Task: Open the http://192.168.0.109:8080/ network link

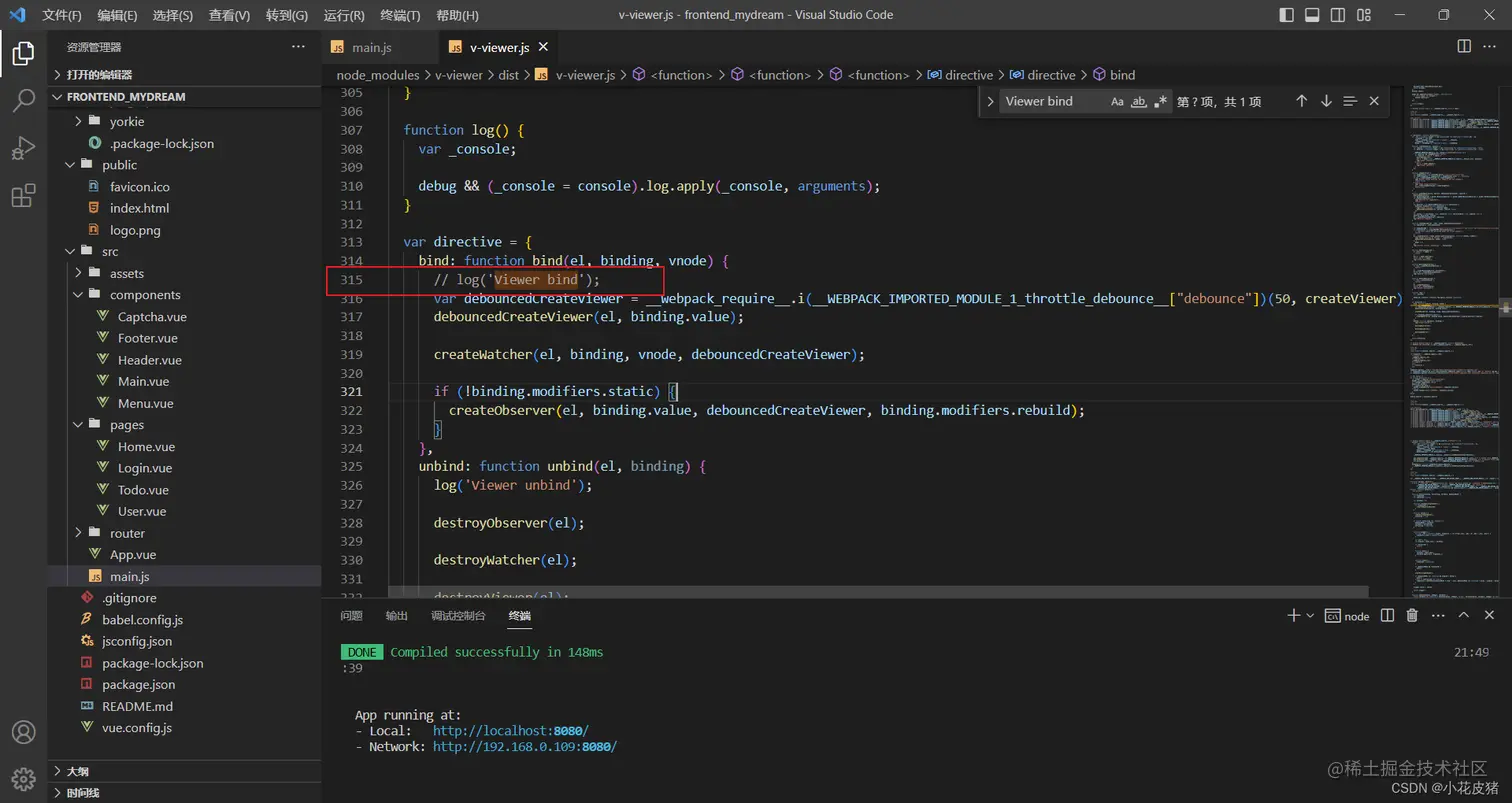Action: [525, 747]
